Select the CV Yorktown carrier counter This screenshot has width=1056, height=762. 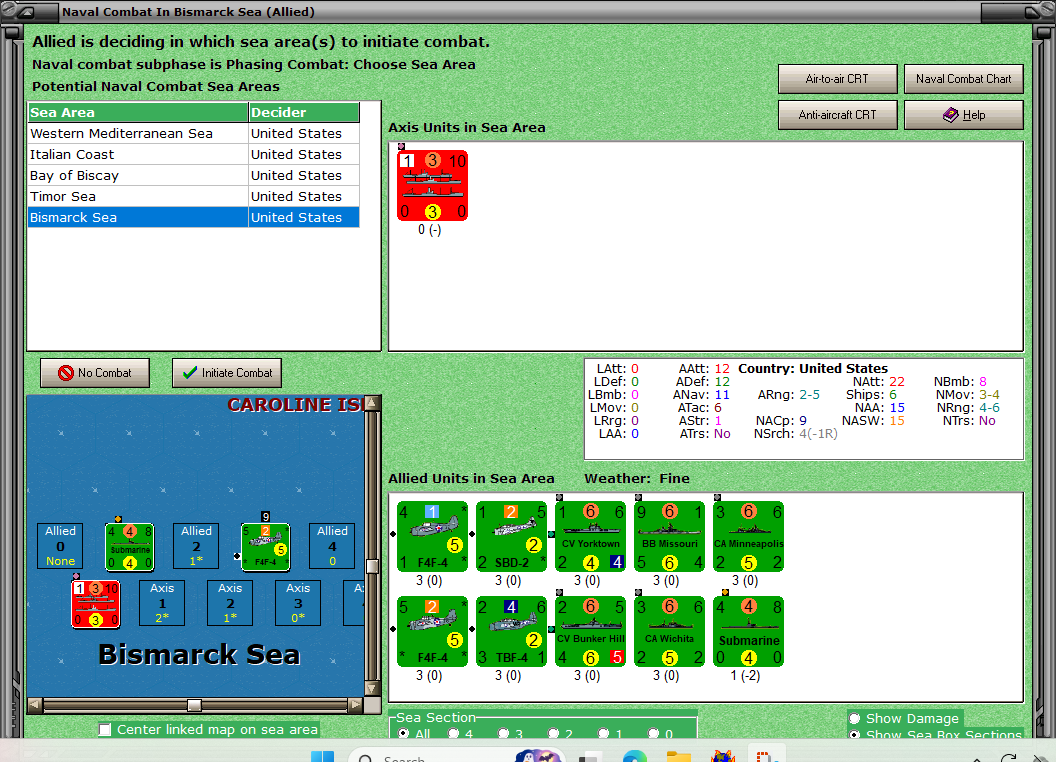(x=590, y=536)
